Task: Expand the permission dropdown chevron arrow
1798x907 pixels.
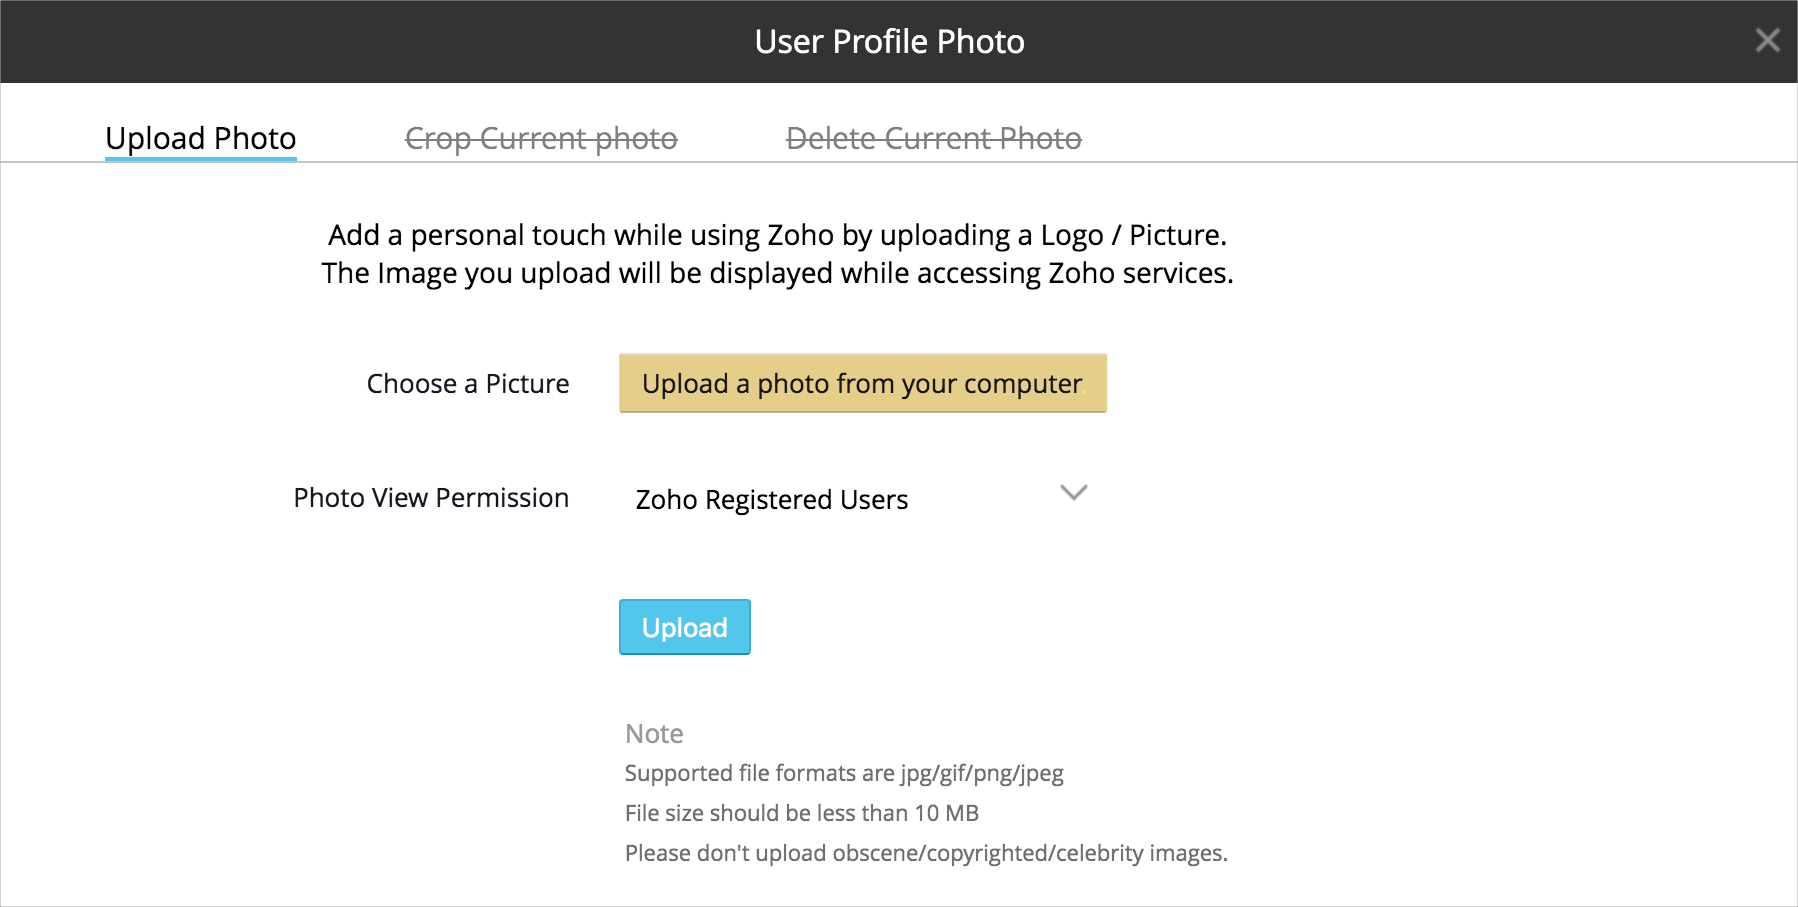Action: [1073, 493]
